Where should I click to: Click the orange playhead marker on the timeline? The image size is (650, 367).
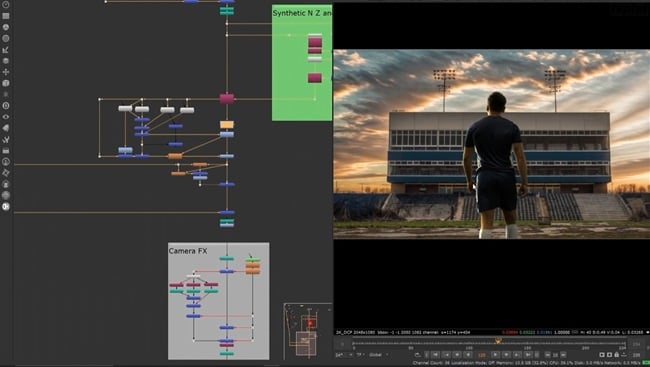coord(498,341)
